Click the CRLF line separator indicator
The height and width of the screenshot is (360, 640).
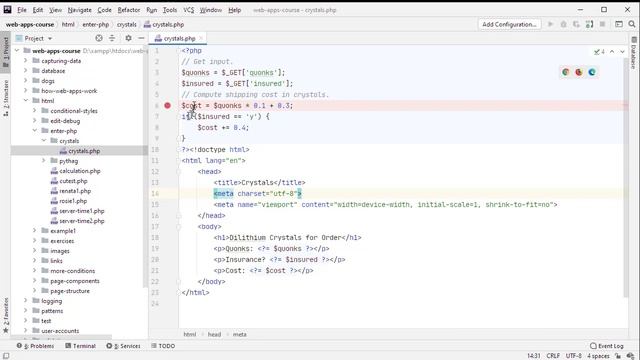pyautogui.click(x=553, y=356)
